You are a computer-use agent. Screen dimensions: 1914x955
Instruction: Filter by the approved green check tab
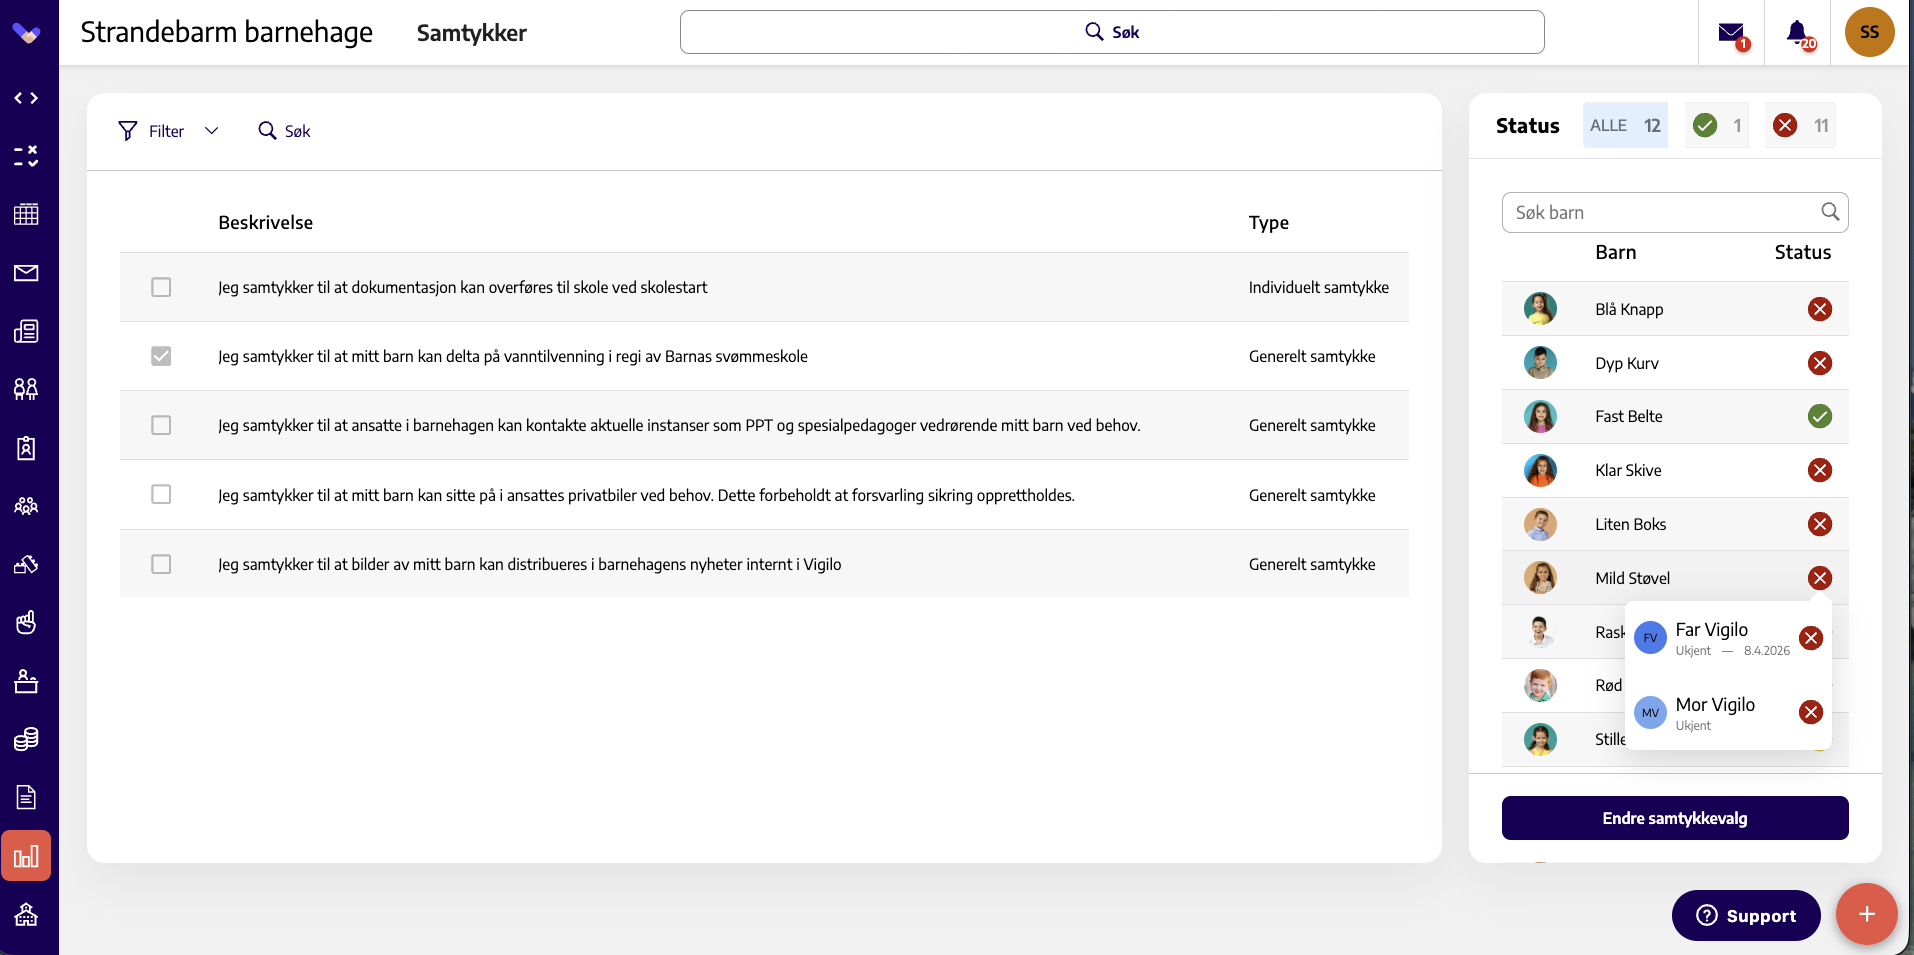click(x=1717, y=125)
